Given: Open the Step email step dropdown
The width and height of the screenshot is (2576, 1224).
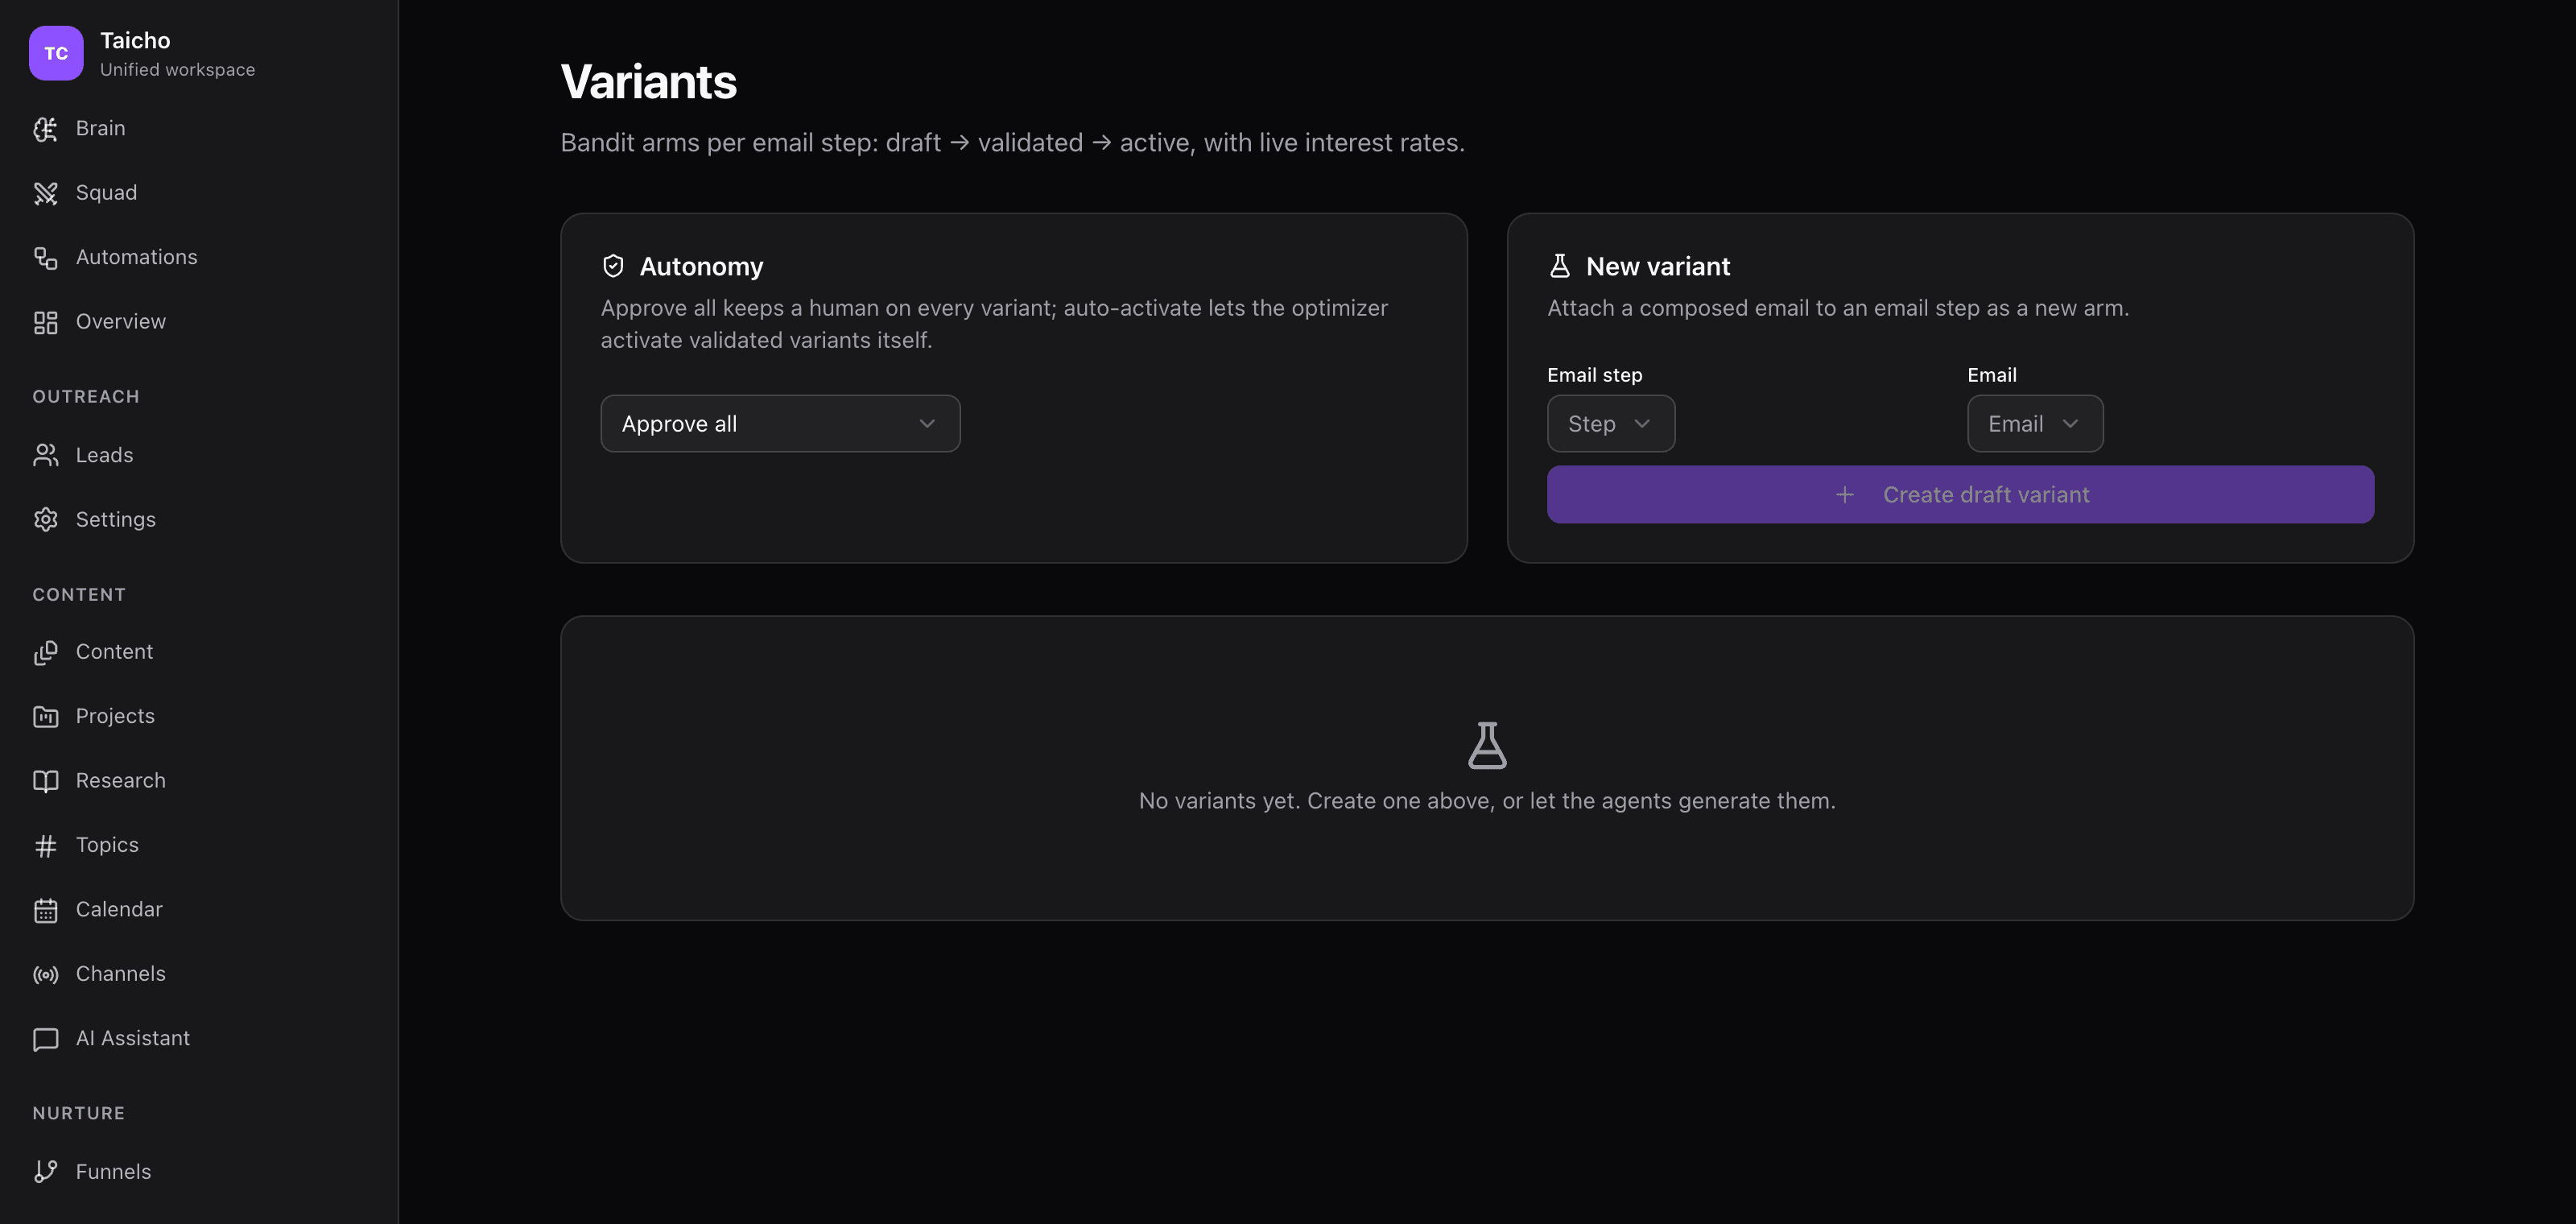Looking at the screenshot, I should (1610, 424).
